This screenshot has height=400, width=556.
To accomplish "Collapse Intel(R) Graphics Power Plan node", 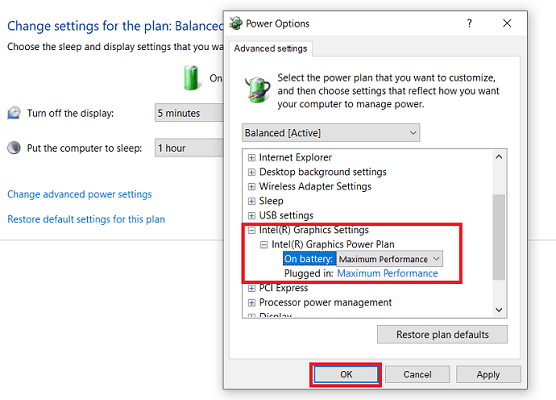I will [x=264, y=245].
